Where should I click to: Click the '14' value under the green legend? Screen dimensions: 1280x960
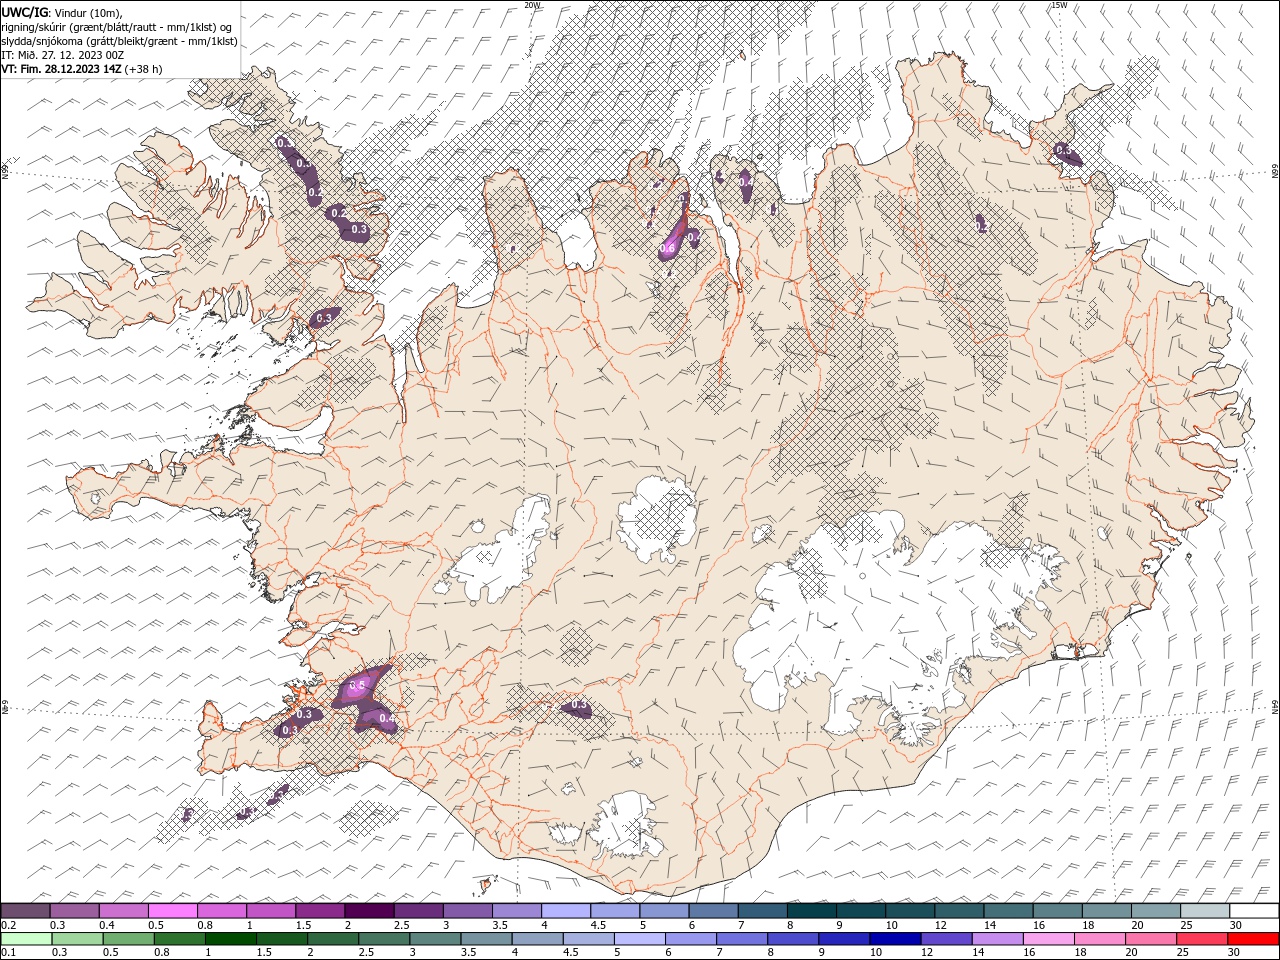click(978, 953)
